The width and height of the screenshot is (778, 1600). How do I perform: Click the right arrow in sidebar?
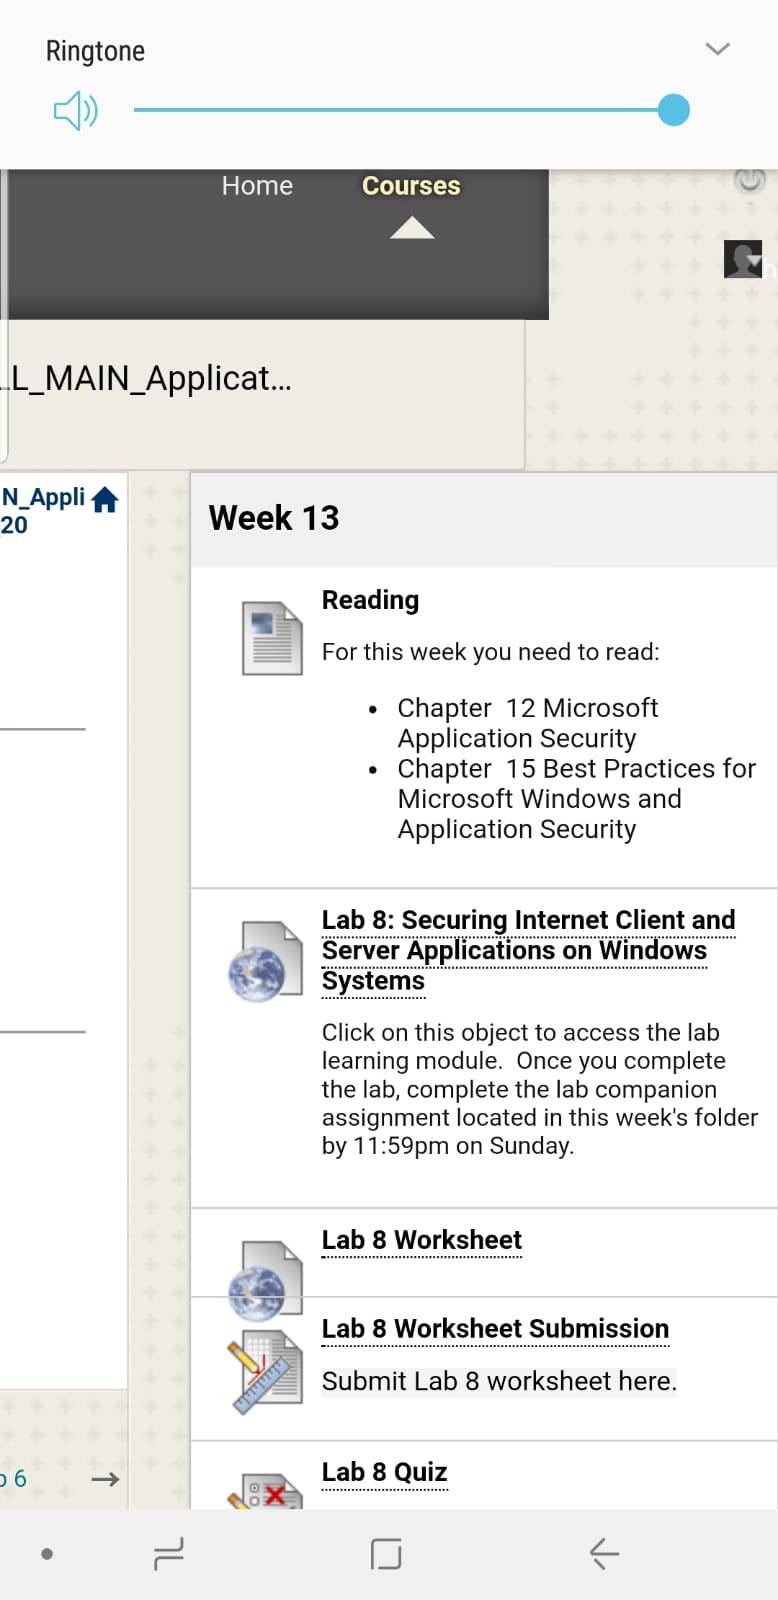(105, 1479)
